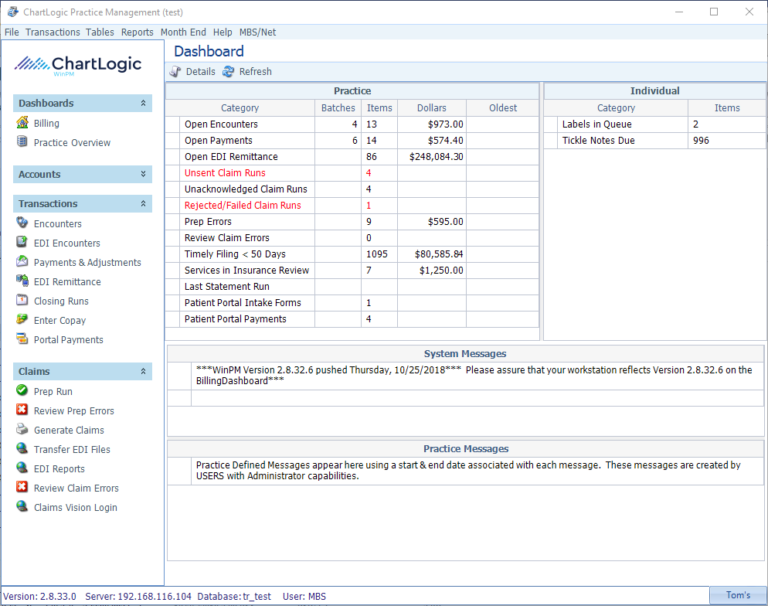
Task: Click the $248,084.30 dollars cell
Action: 432,157
